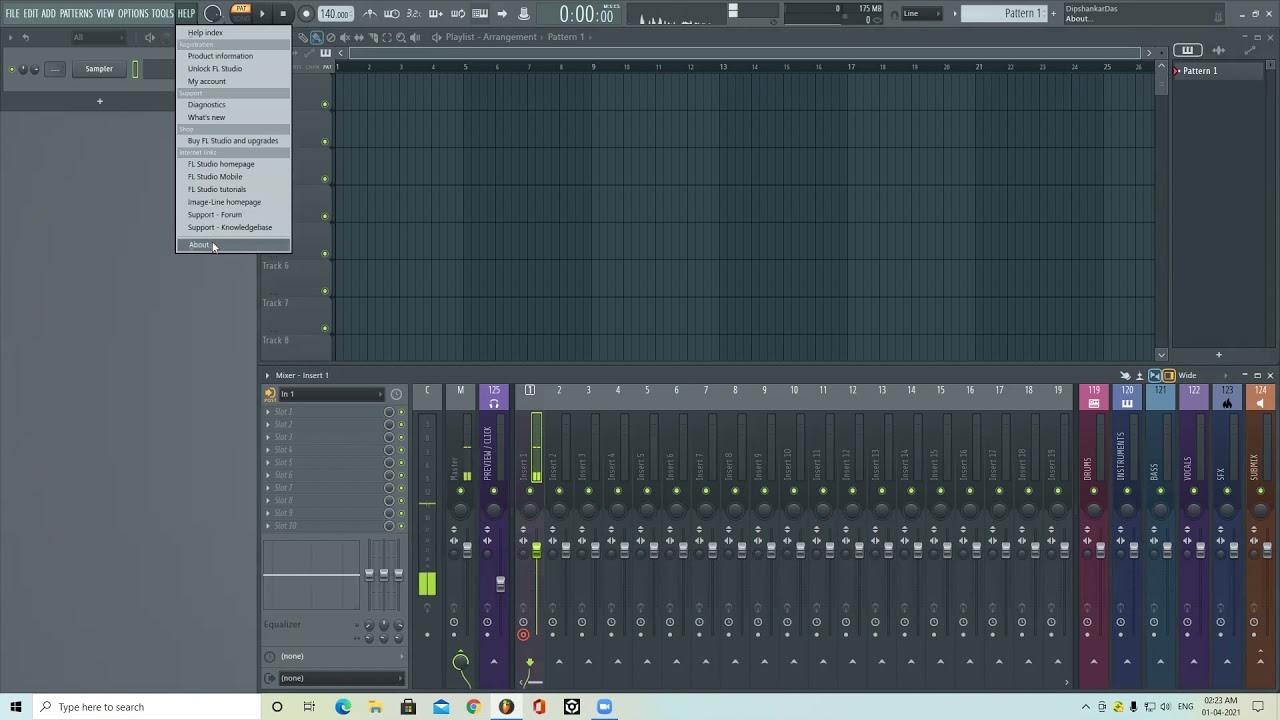Open the FILE menu
This screenshot has width=1280, height=720.
pyautogui.click(x=12, y=13)
